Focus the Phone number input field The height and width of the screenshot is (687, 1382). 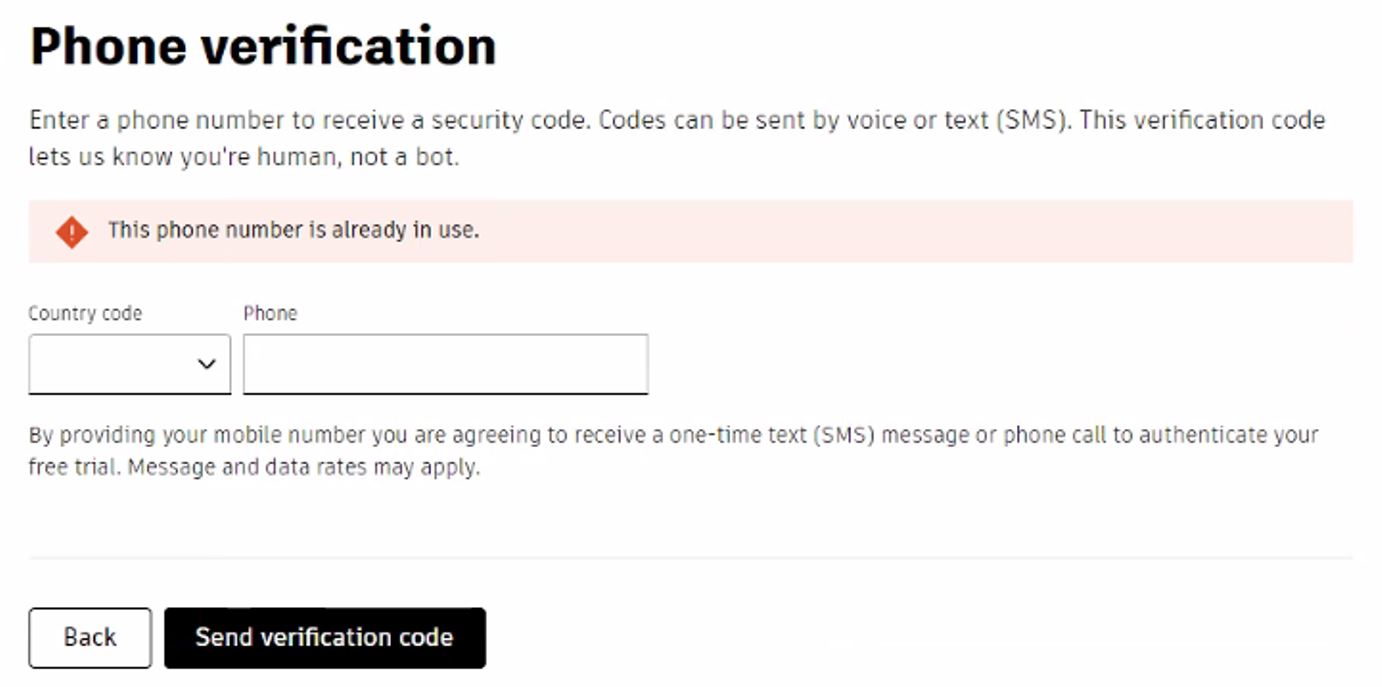[445, 364]
